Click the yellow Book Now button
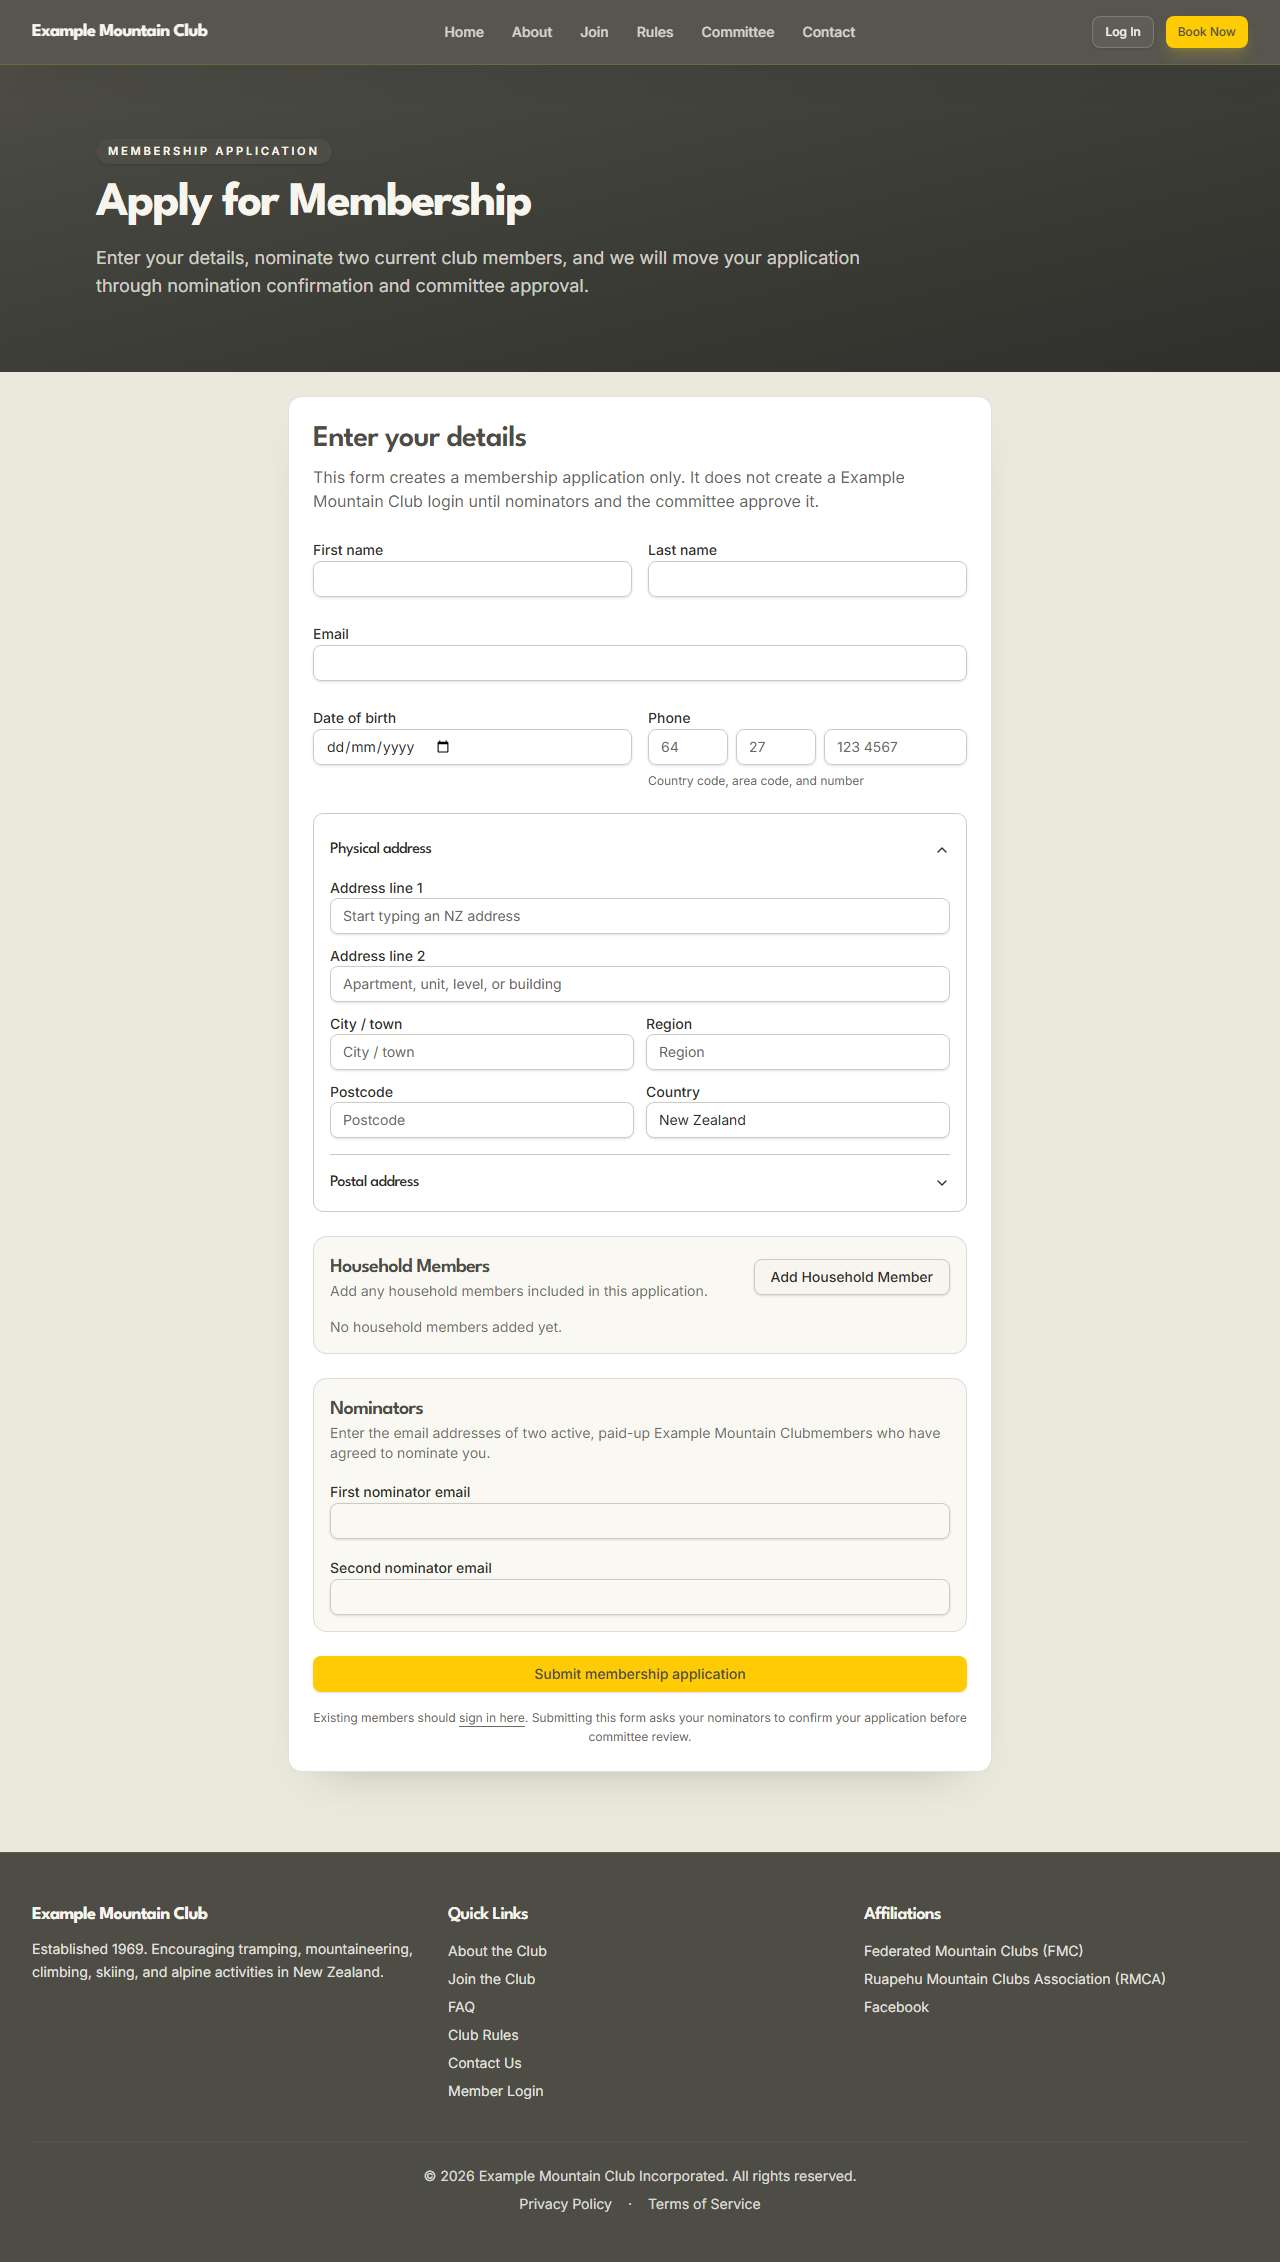 1207,32
